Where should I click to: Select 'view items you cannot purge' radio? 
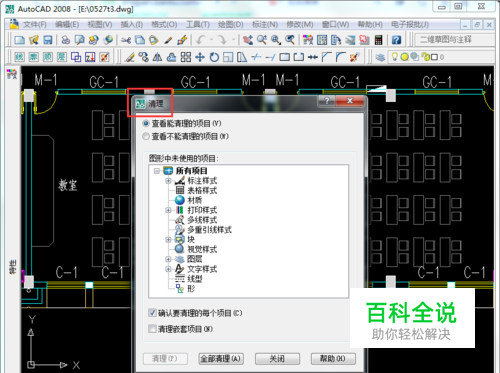(146, 136)
